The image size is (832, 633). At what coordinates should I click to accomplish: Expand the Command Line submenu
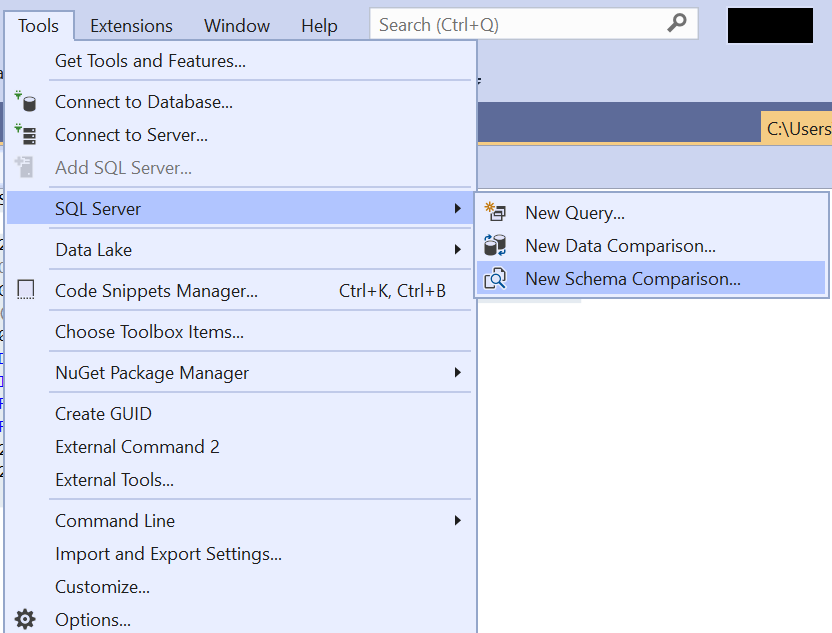pyautogui.click(x=458, y=521)
